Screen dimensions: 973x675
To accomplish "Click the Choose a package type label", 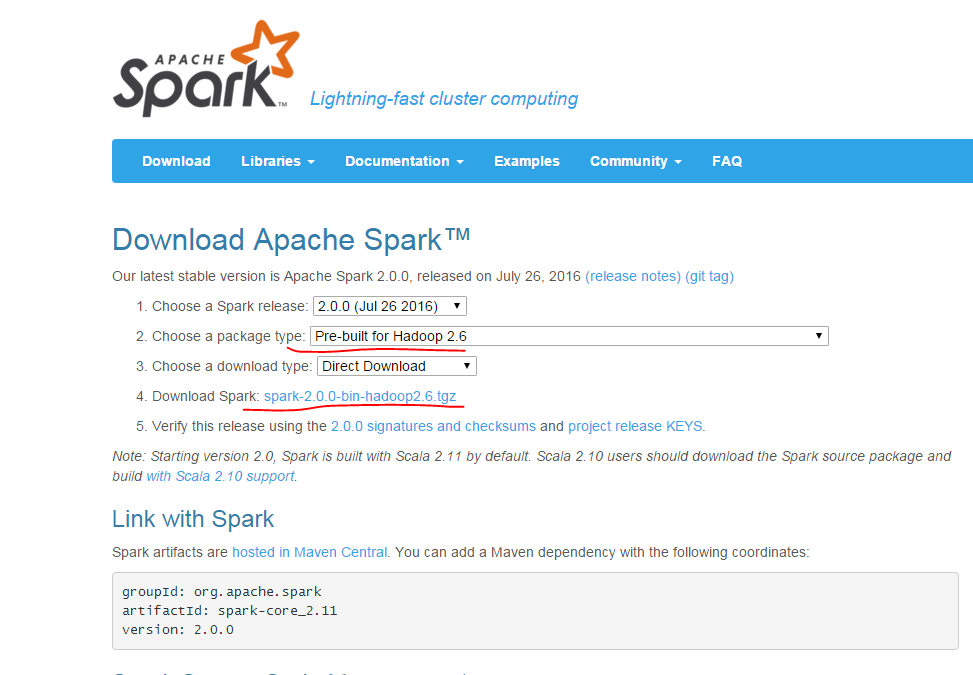I will click(x=228, y=336).
